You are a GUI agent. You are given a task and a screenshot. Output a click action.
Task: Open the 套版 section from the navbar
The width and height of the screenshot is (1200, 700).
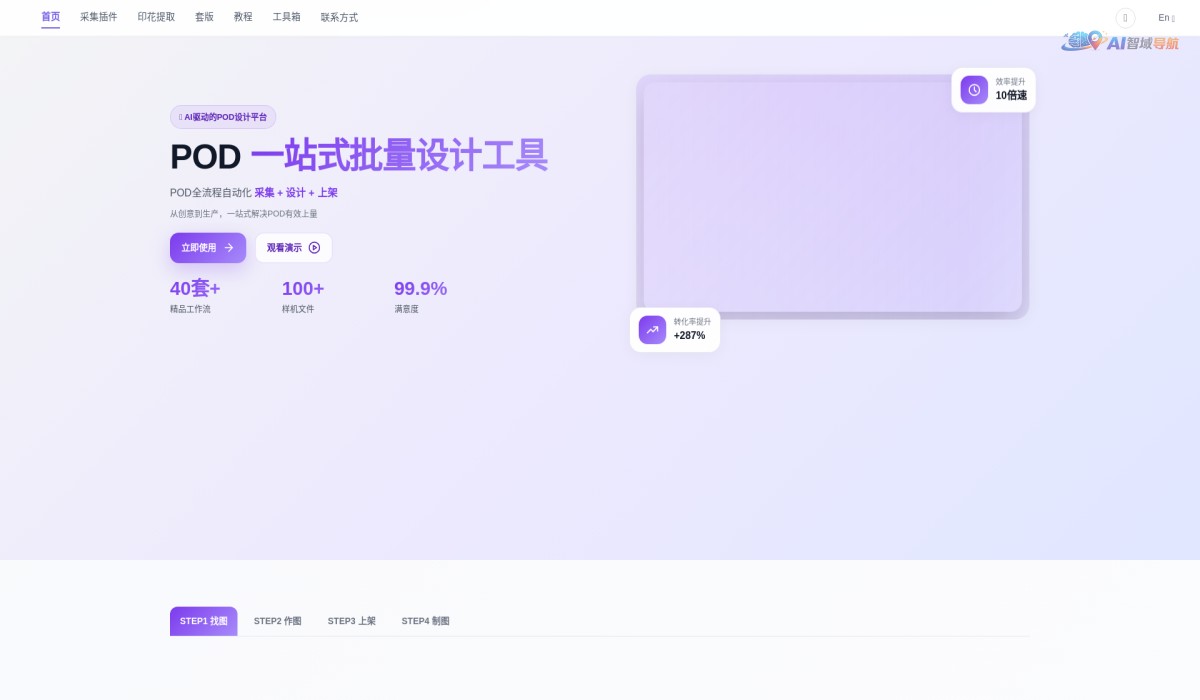204,17
